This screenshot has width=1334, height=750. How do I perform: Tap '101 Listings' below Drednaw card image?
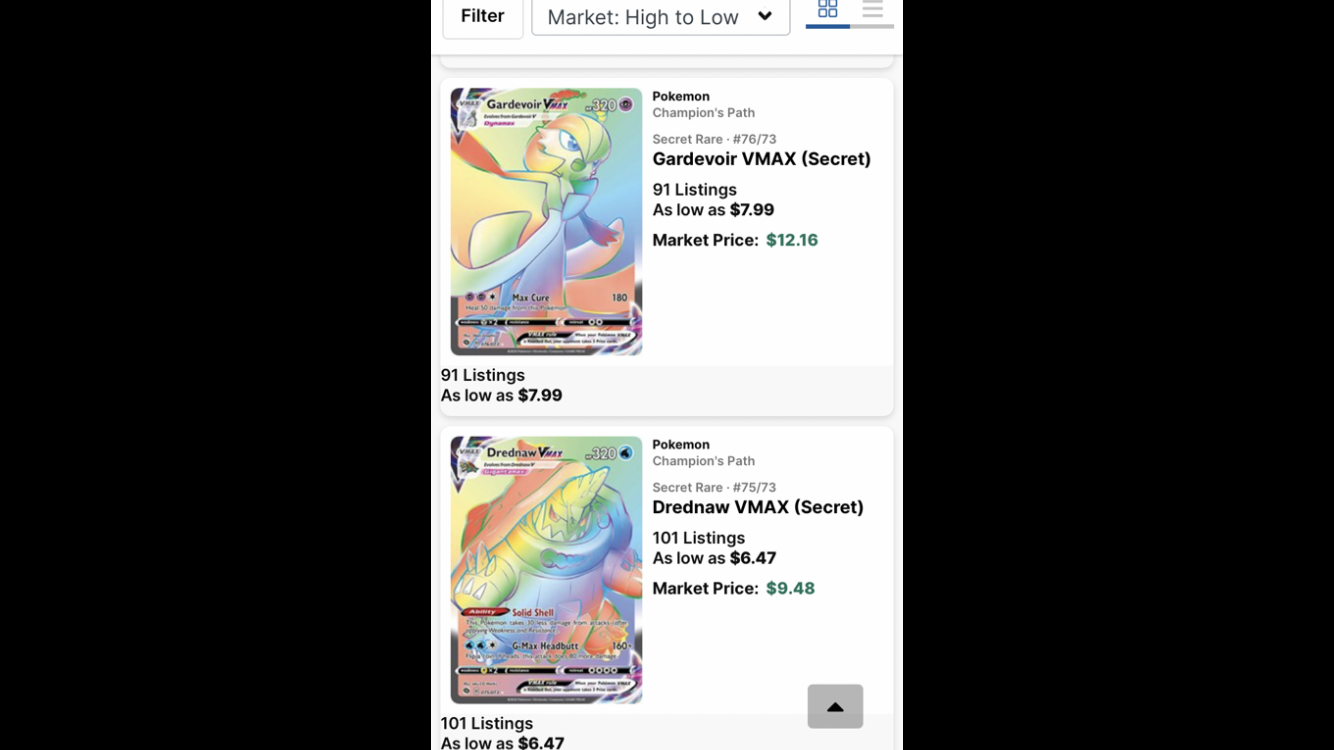(487, 723)
